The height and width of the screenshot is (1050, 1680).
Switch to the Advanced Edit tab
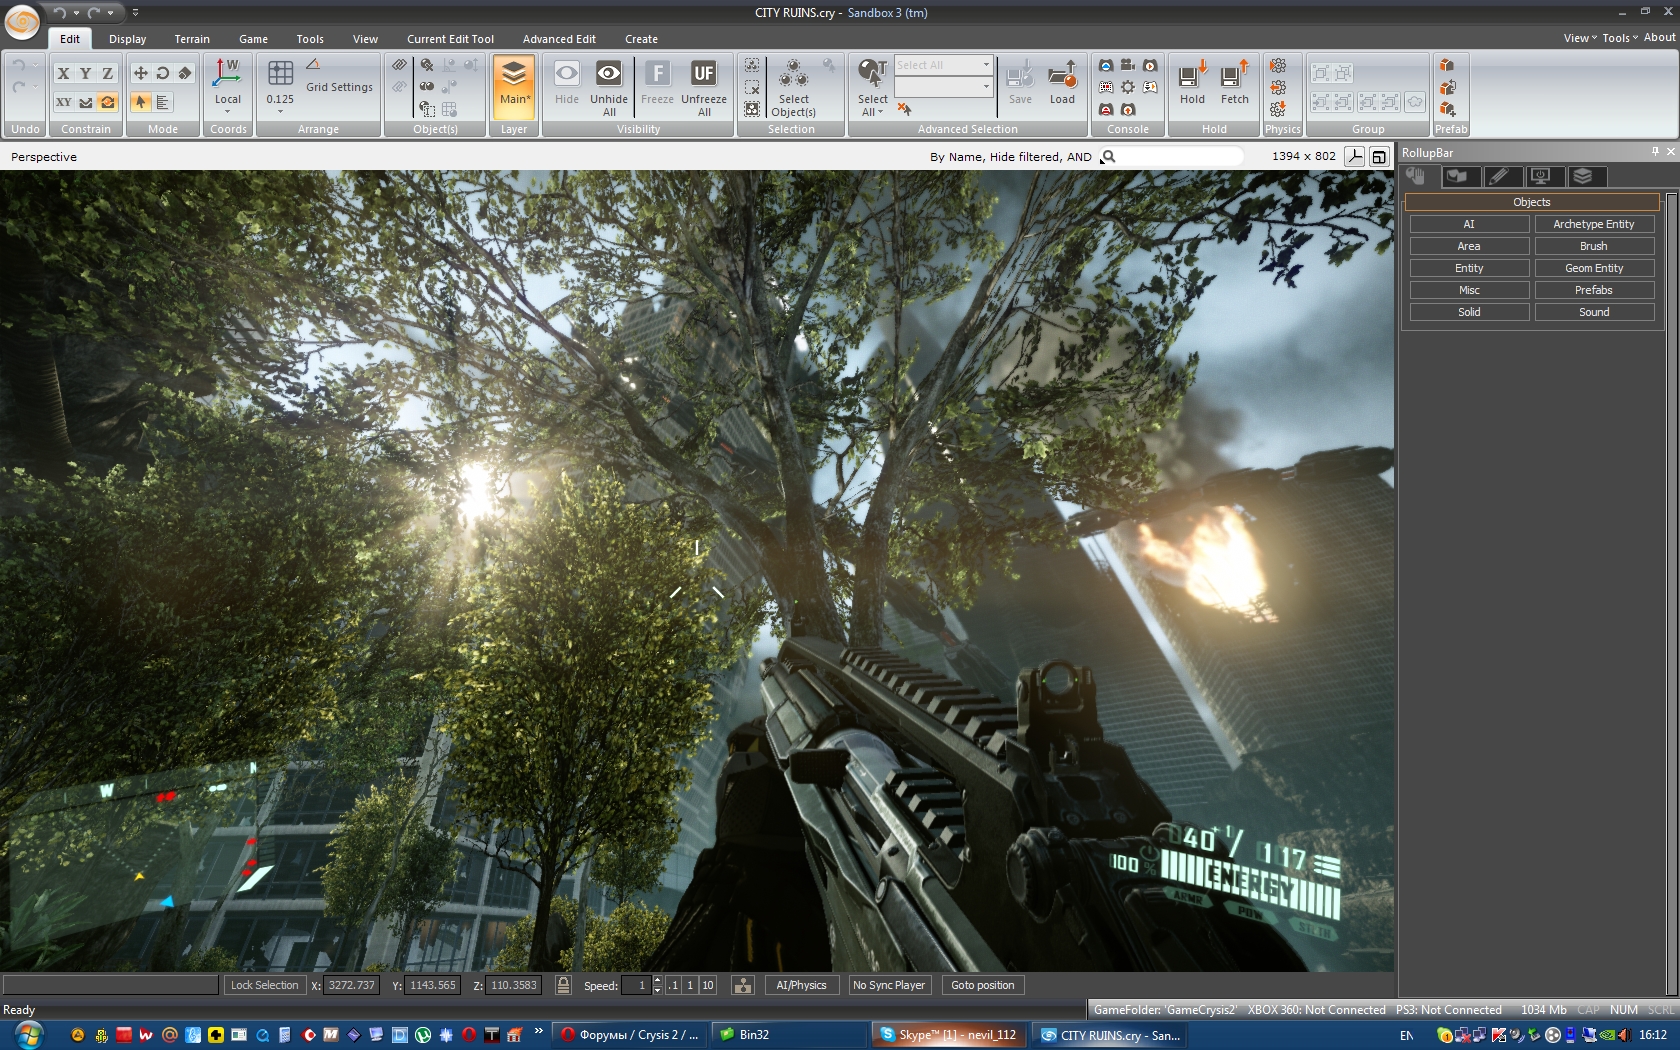[559, 39]
